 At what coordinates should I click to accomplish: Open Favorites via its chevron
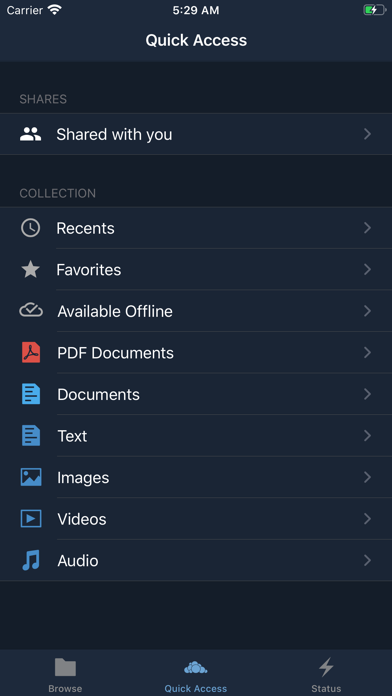pyautogui.click(x=368, y=269)
